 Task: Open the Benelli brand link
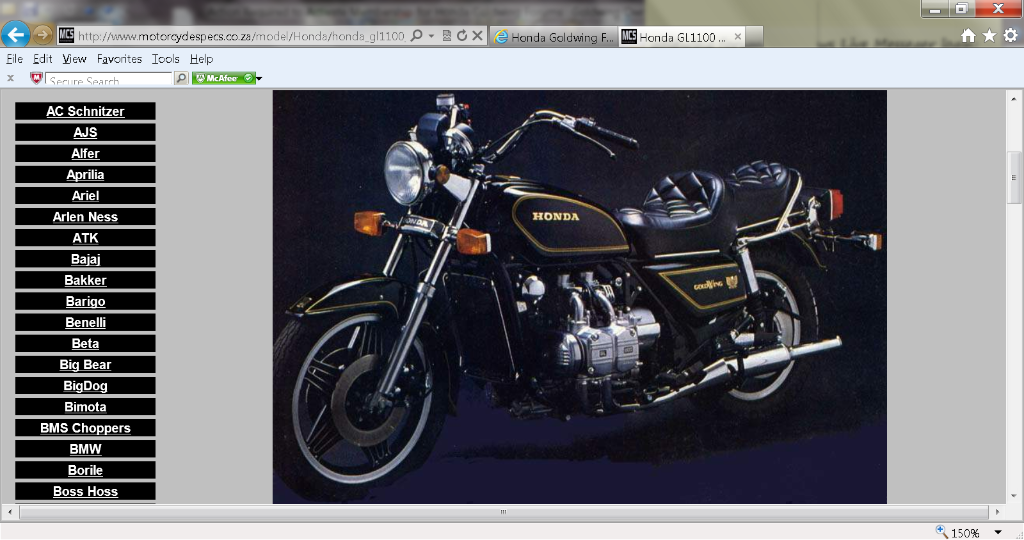point(86,323)
